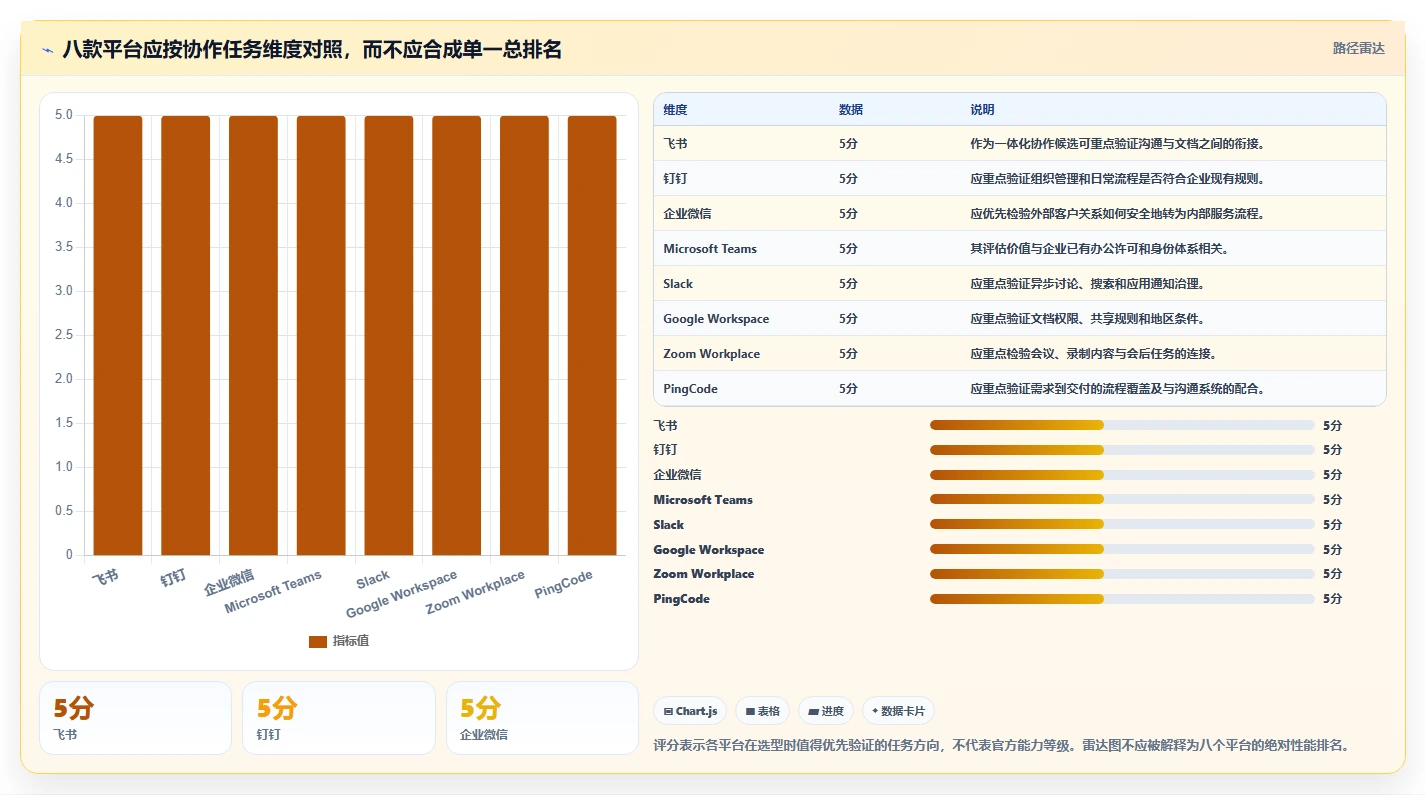Click the Microsoft Teams x-axis label
The width and height of the screenshot is (1426, 795).
[273, 593]
